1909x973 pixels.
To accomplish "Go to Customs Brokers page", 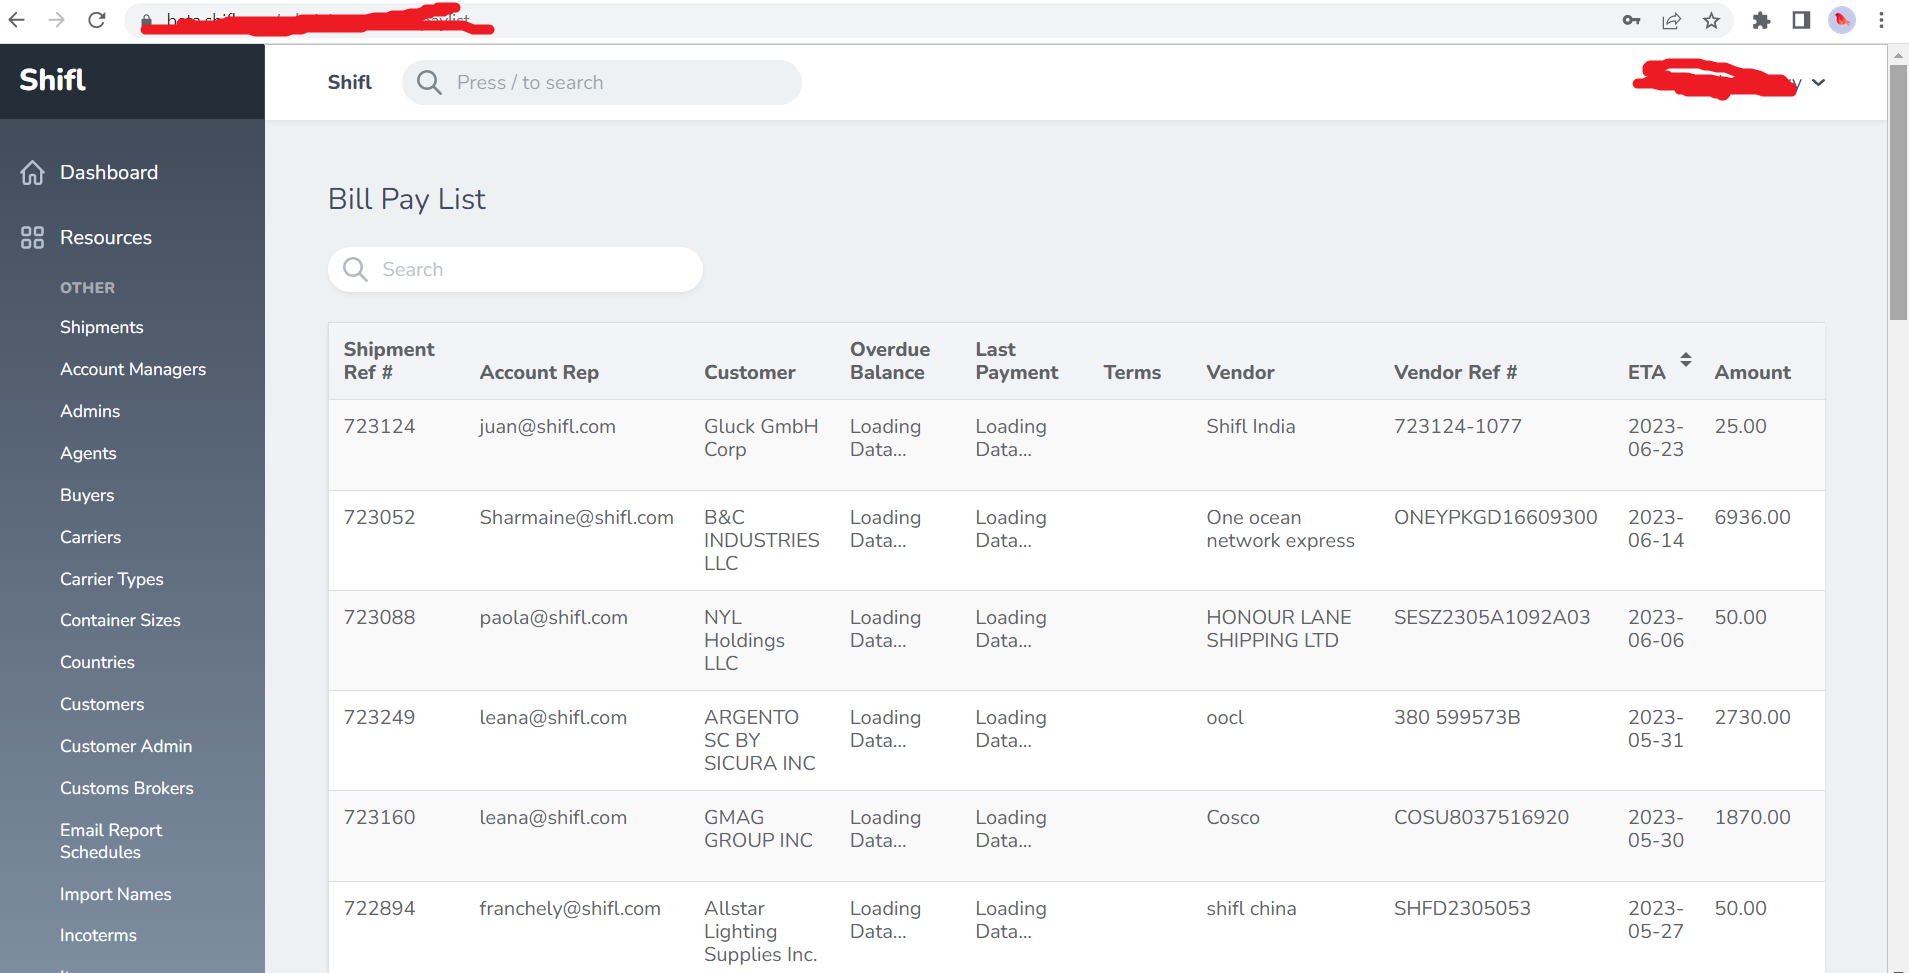I will point(126,788).
